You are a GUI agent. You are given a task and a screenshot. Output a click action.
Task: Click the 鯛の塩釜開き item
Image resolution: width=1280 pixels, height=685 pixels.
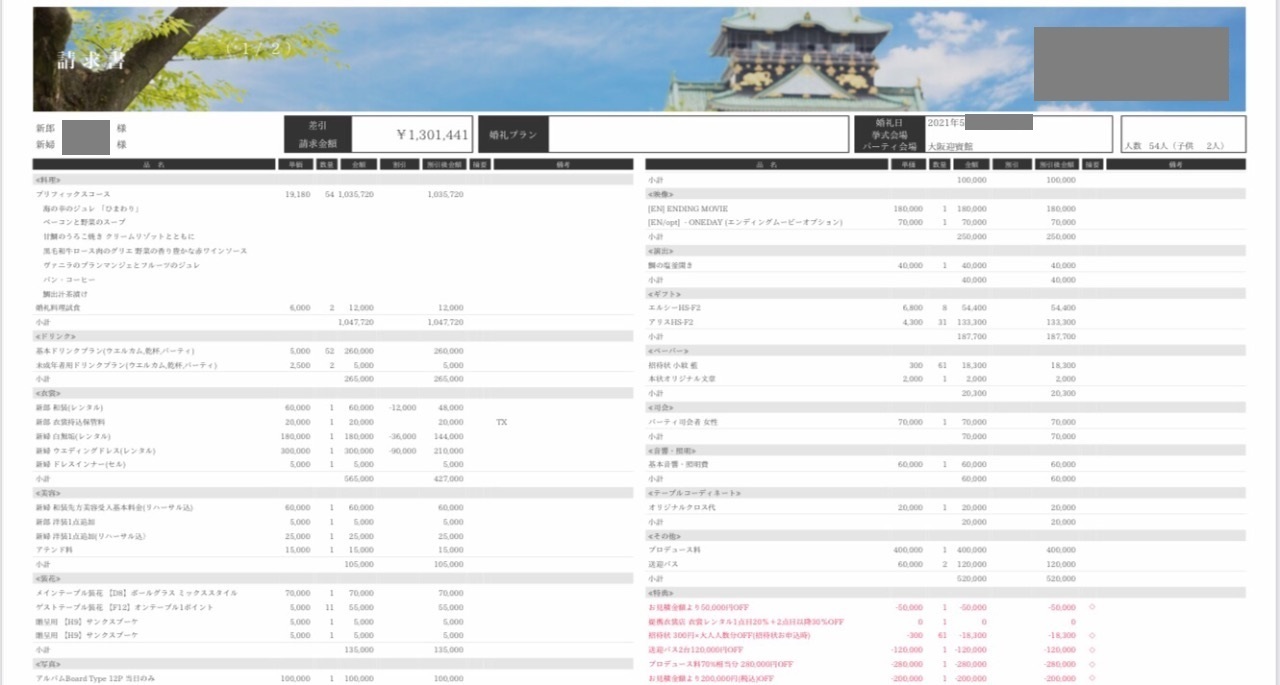[677, 265]
